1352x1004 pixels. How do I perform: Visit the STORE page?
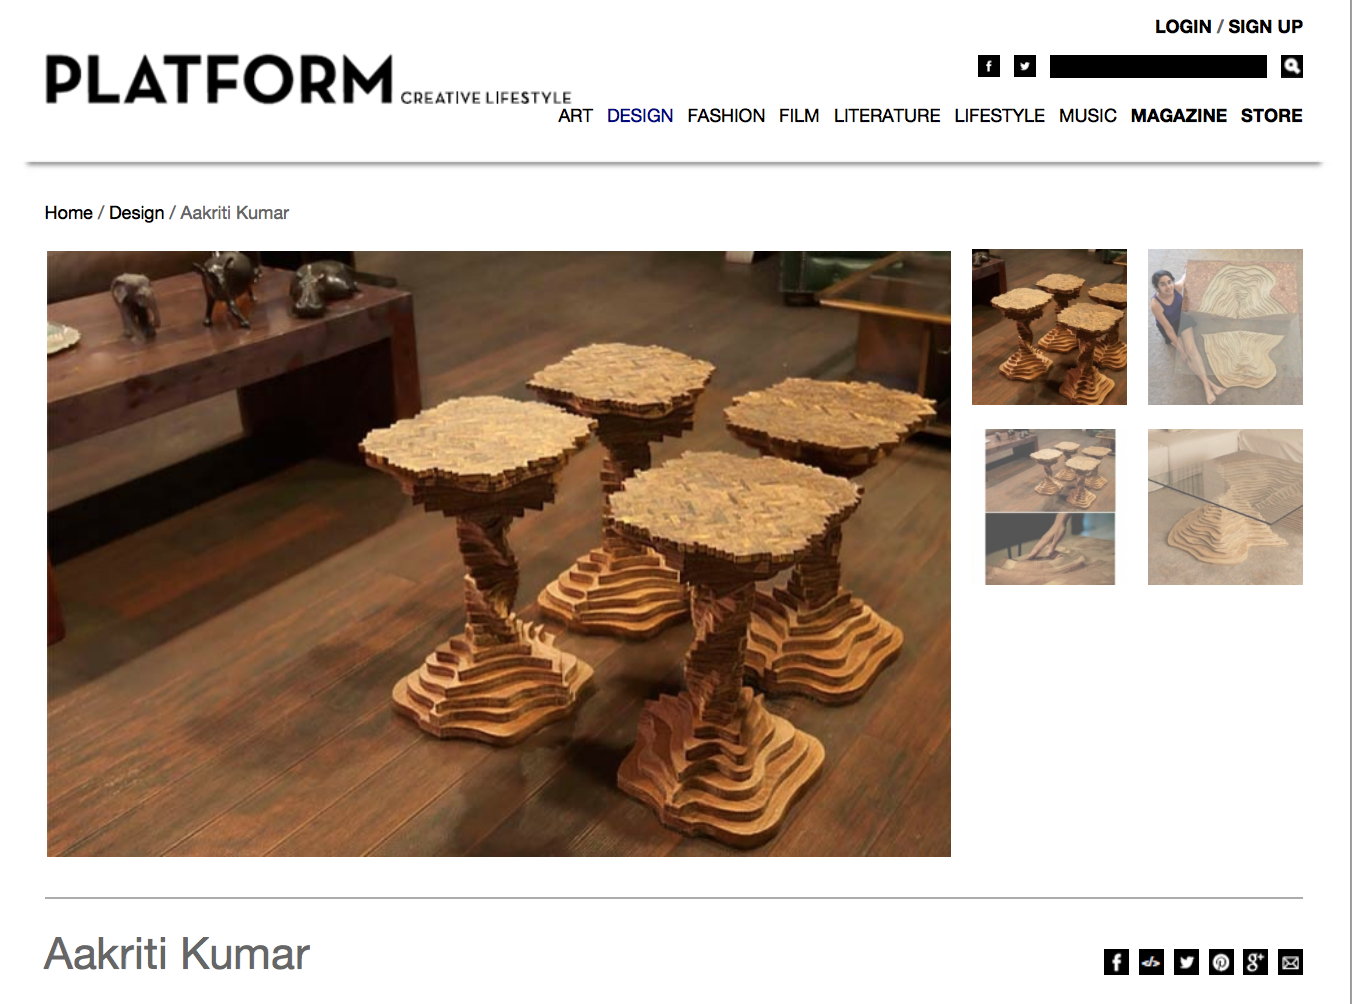[x=1271, y=116]
